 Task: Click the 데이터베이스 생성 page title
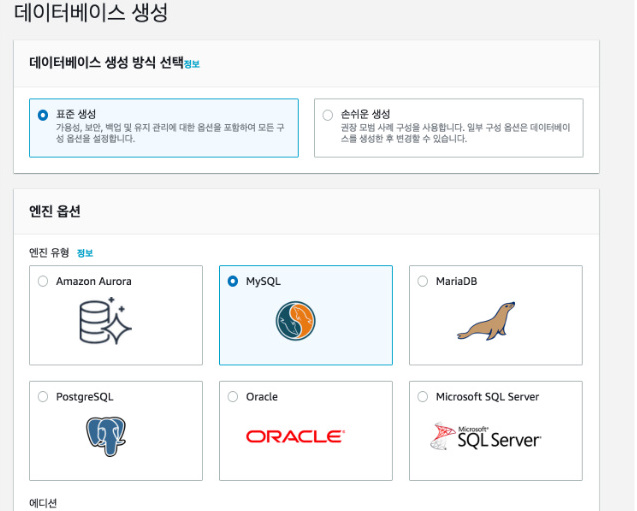(91, 12)
